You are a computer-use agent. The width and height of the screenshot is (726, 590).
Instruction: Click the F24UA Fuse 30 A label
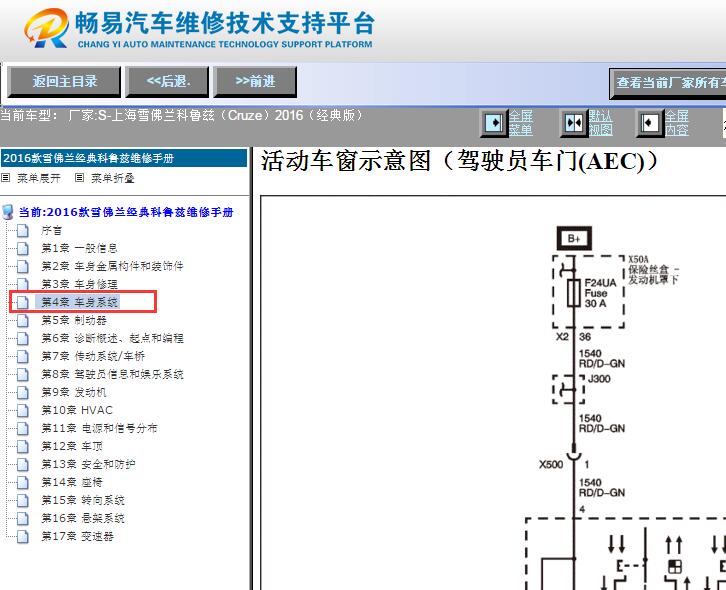click(x=600, y=293)
